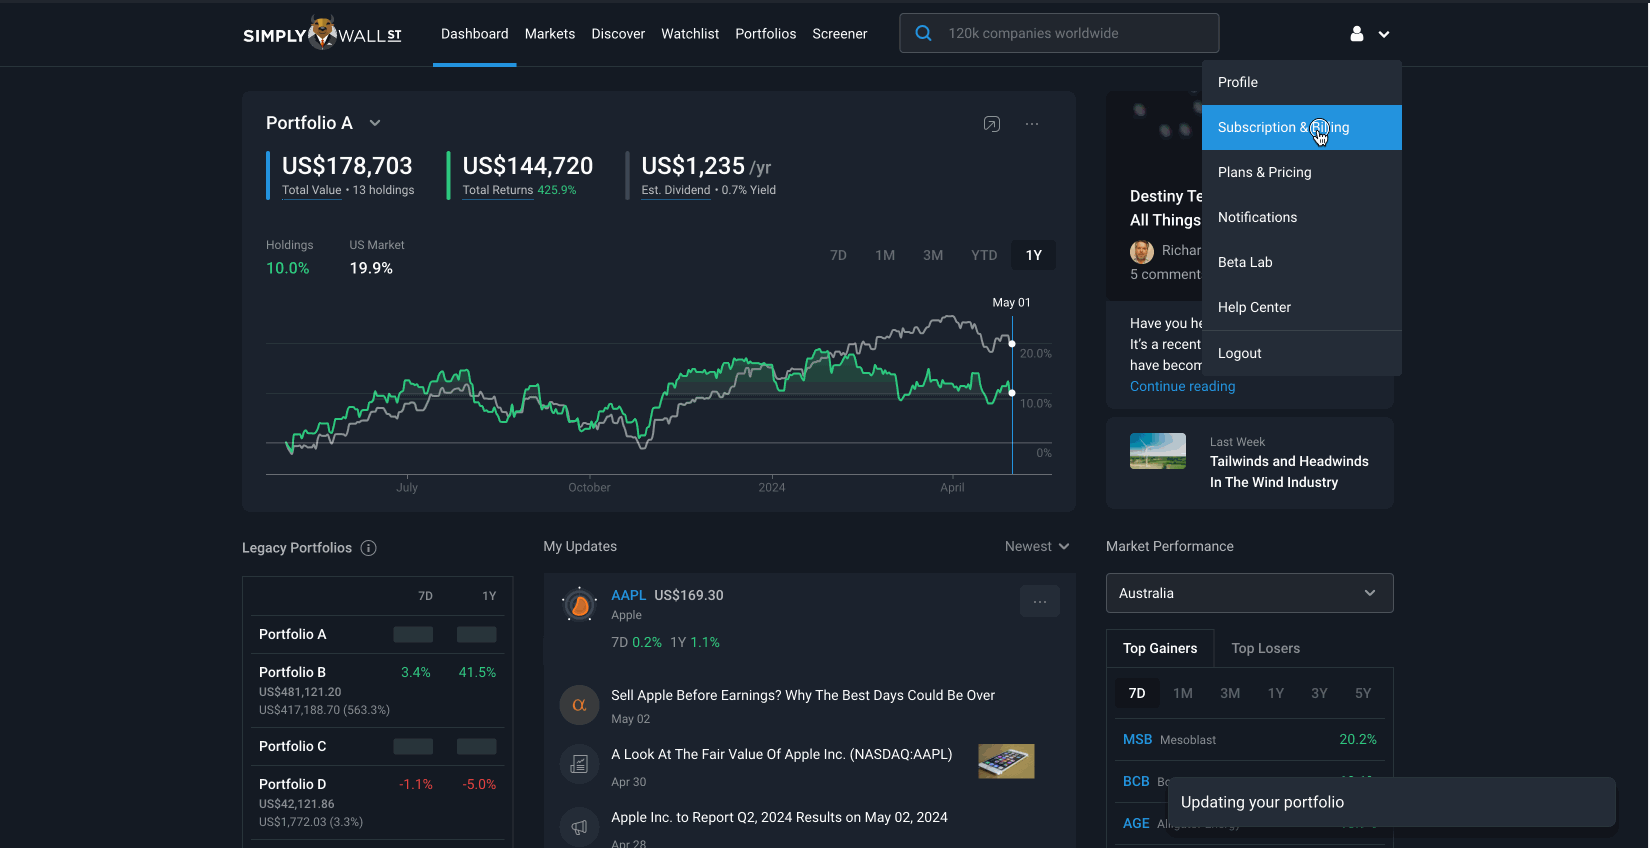Expand the Portfolio A selector chevron

click(375, 123)
